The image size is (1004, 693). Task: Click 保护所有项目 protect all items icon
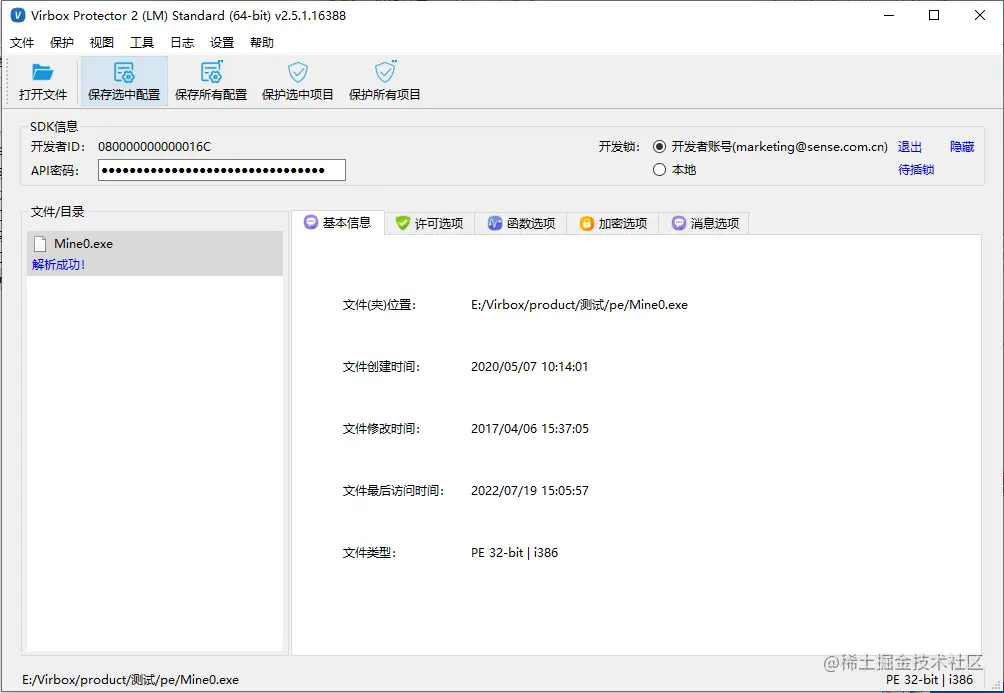click(x=385, y=72)
